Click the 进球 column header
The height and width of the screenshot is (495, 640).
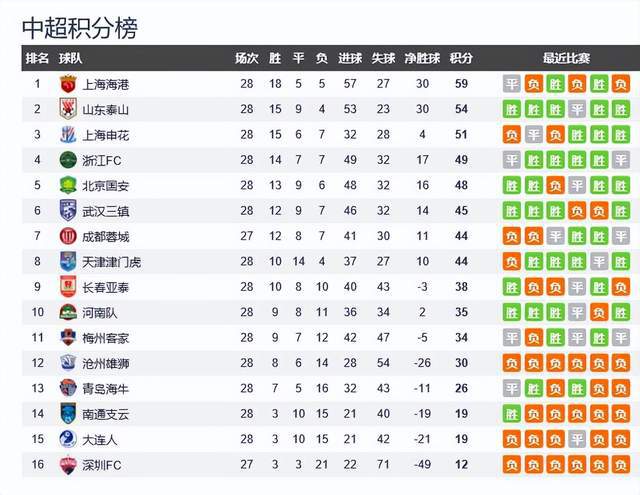(x=350, y=58)
